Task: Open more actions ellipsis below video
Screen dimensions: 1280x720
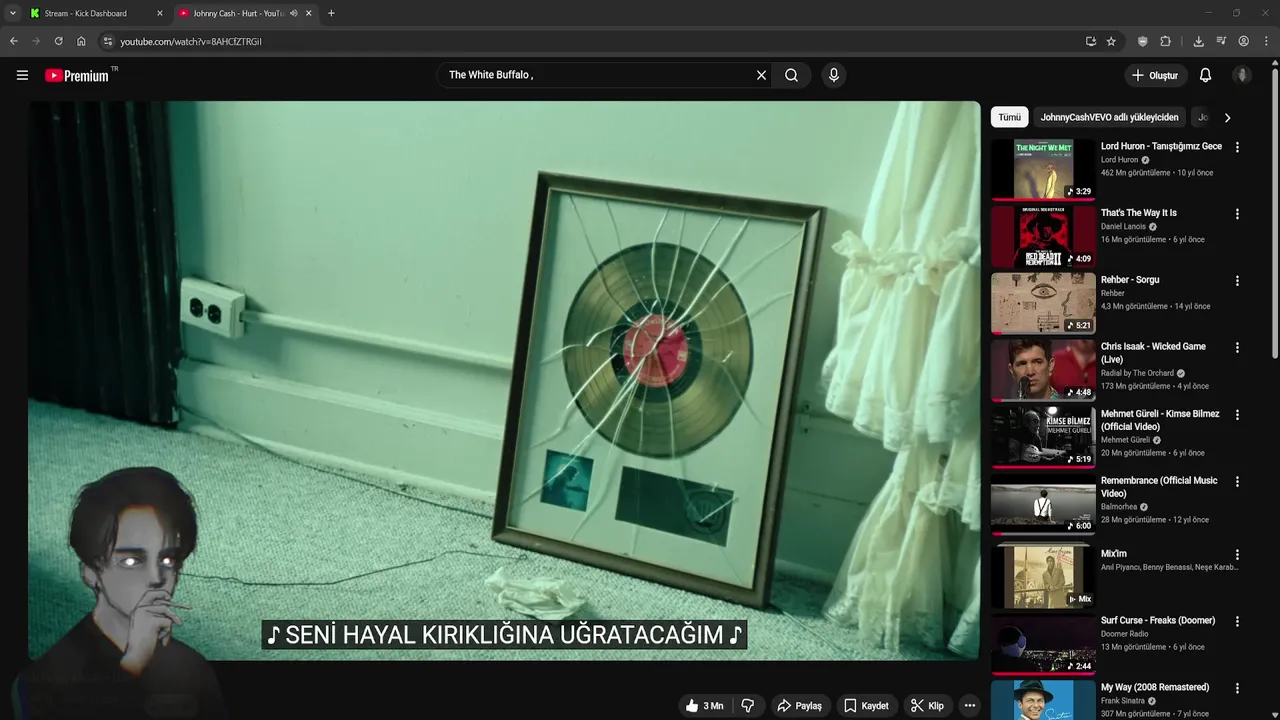Action: (x=969, y=706)
